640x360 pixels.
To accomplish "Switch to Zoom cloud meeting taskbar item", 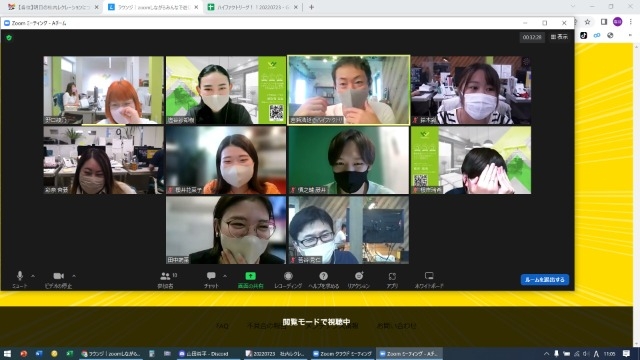I will point(342,353).
